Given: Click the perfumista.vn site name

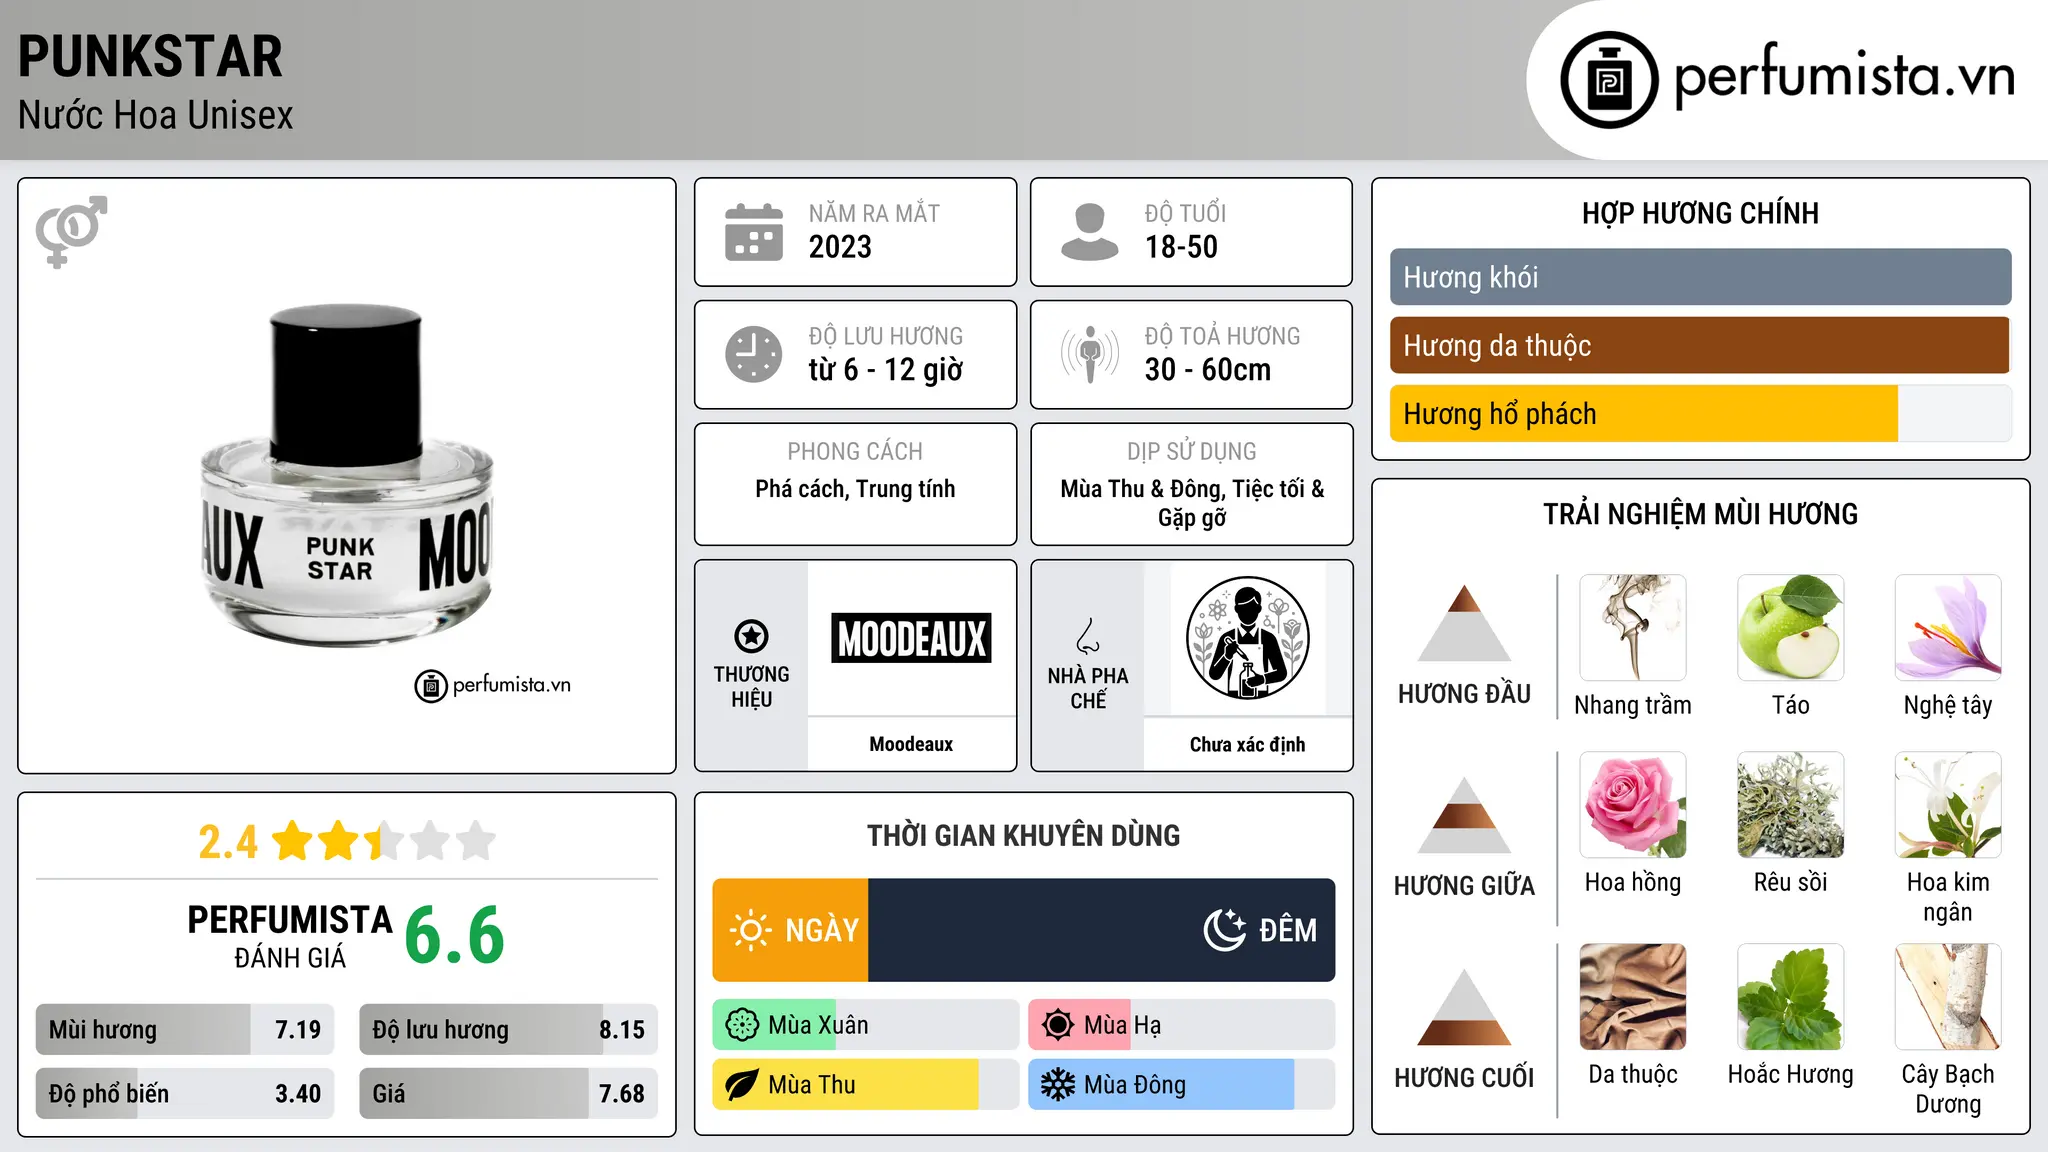Looking at the screenshot, I should (x=1844, y=76).
